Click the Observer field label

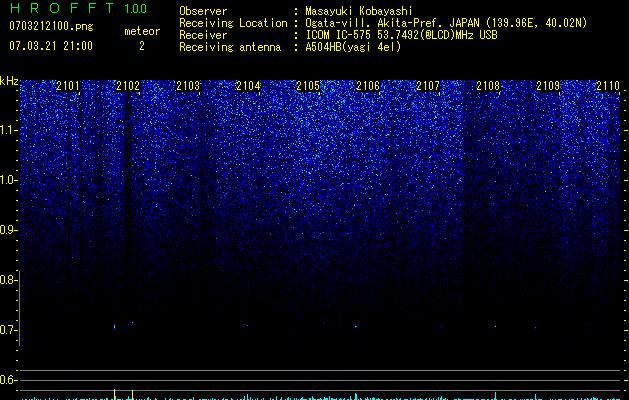coord(203,11)
